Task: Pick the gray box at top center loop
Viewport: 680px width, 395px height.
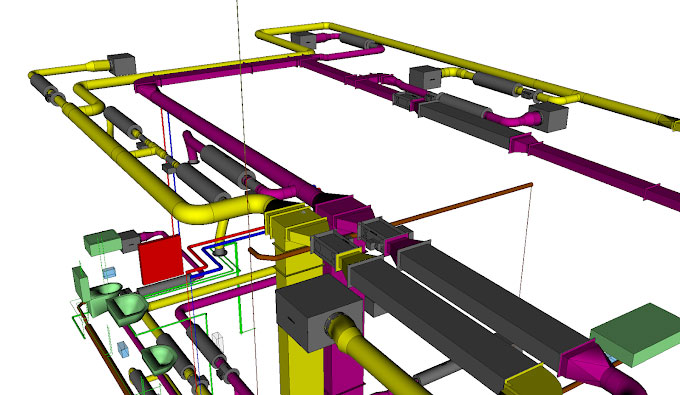Action: [304, 39]
